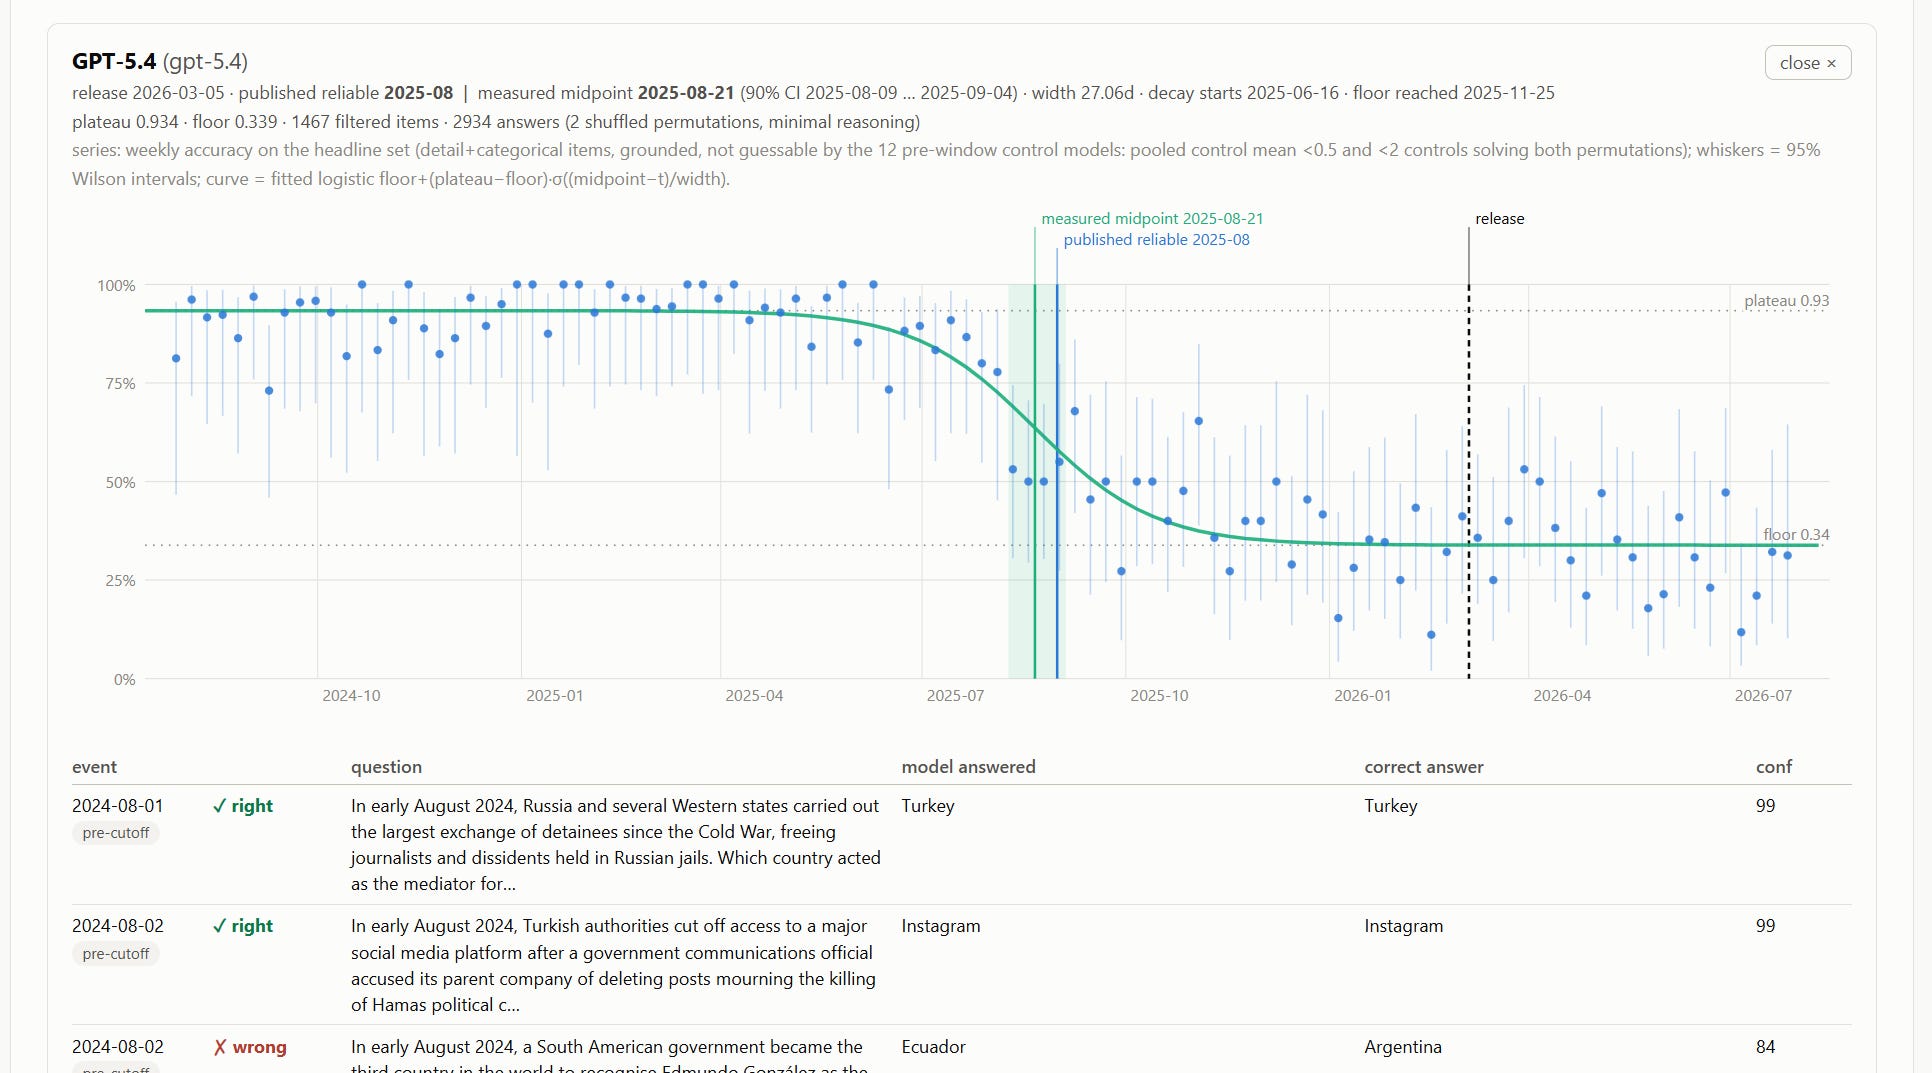Viewport: 1932px width, 1073px height.
Task: Click the blue published reliable 2025-08 chart label
Action: (1156, 240)
